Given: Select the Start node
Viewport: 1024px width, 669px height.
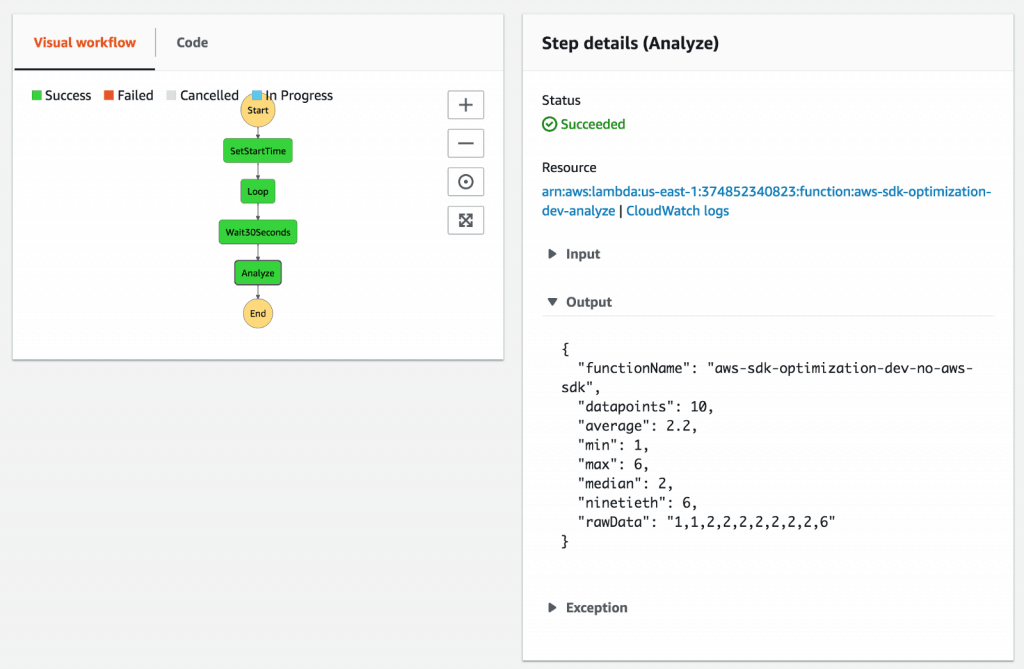Looking at the screenshot, I should [x=257, y=110].
